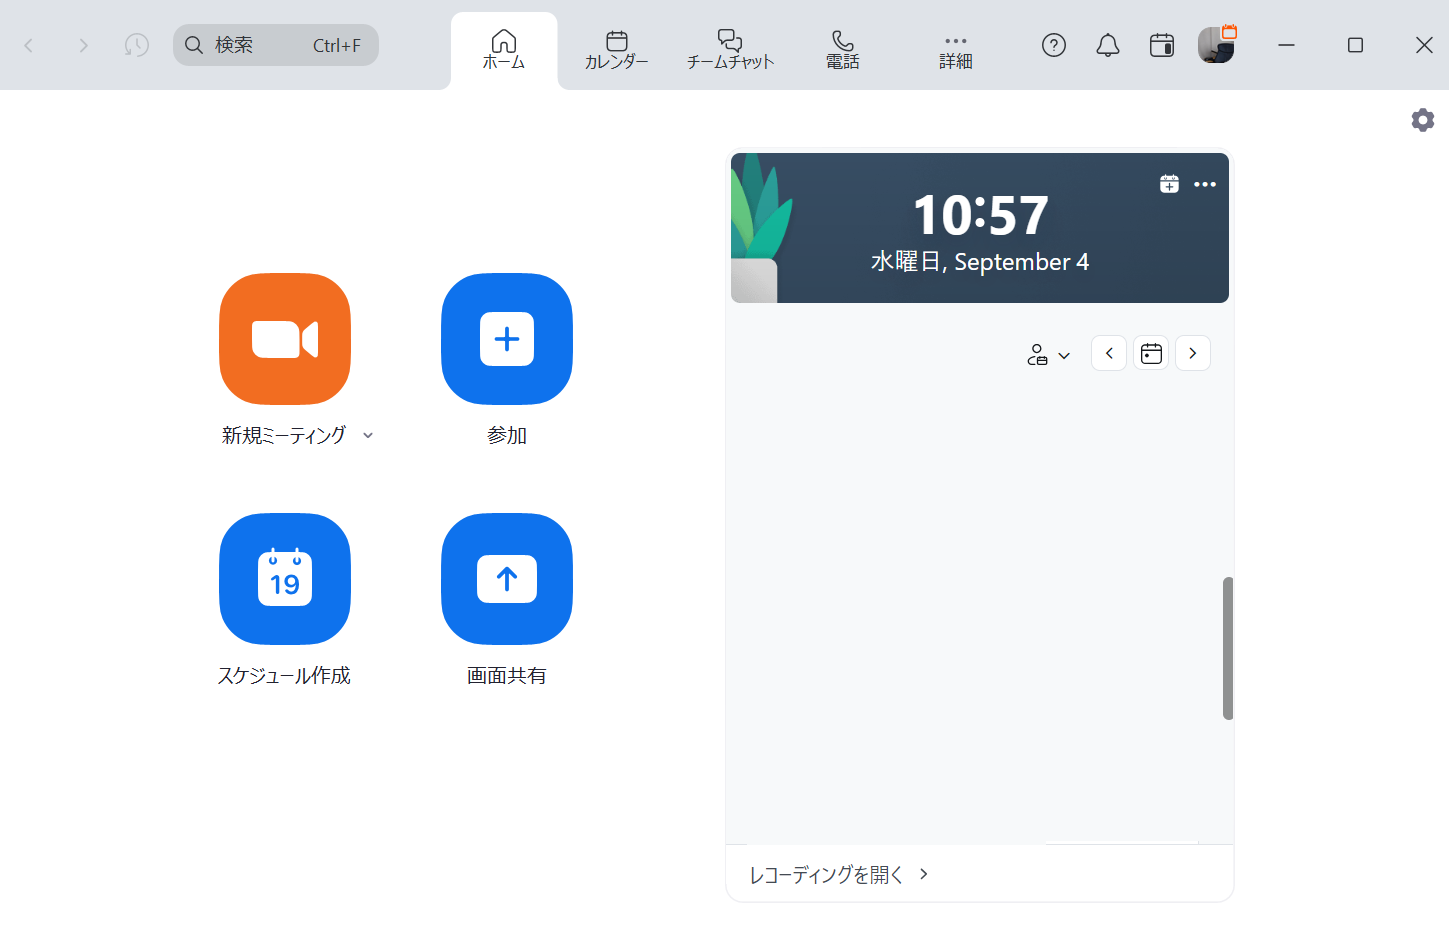This screenshot has height=942, width=1449.
Task: Close the Zoom window
Action: click(x=1425, y=45)
